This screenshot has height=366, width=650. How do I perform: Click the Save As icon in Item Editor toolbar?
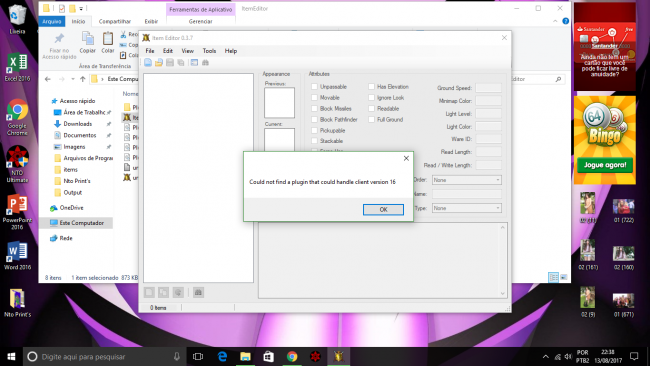[181, 63]
